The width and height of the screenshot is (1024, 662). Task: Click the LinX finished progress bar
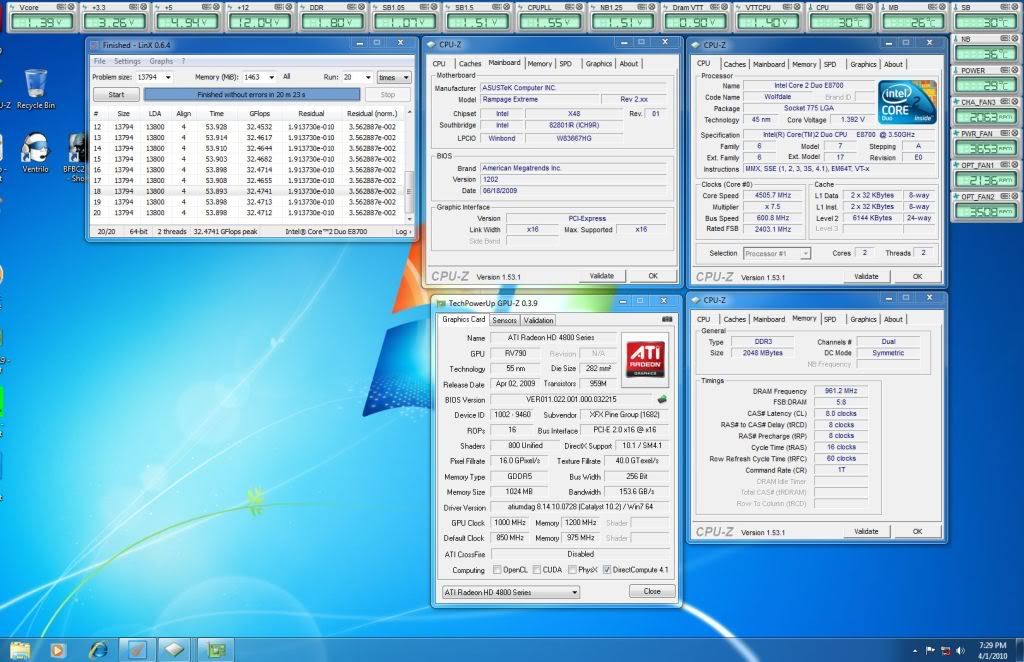(251, 95)
